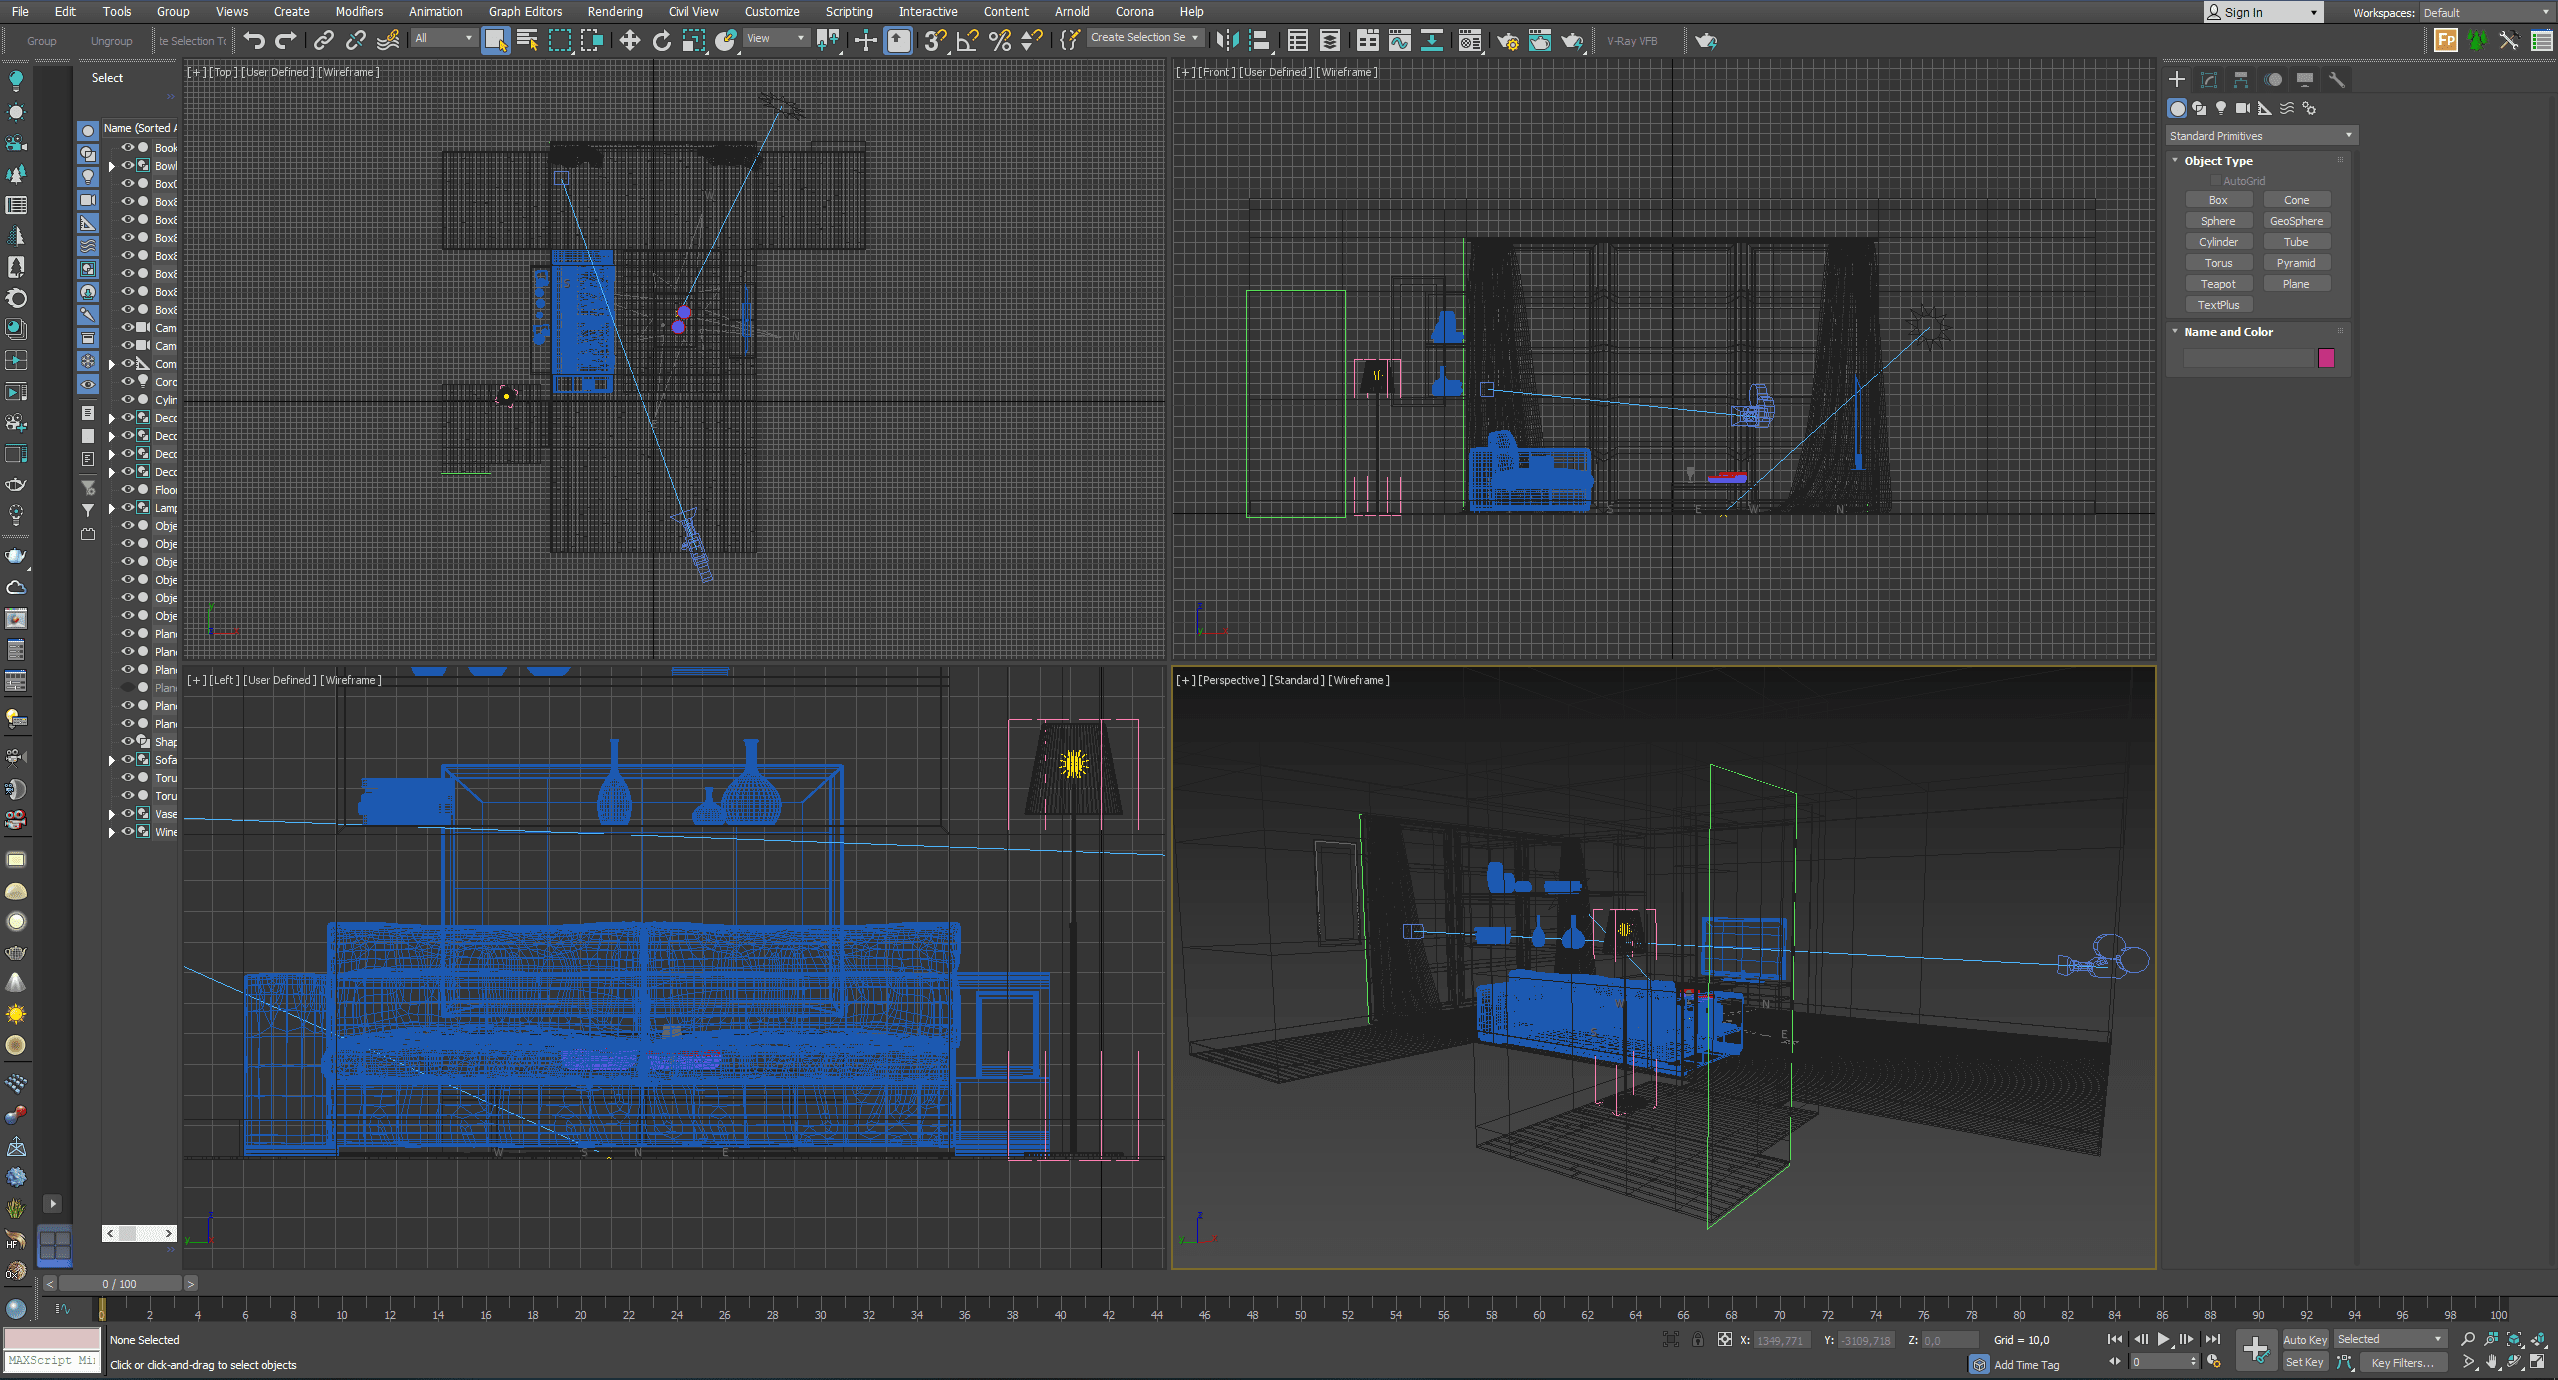This screenshot has height=1380, width=2558.
Task: Click the Align tool icon
Action: coord(1260,40)
